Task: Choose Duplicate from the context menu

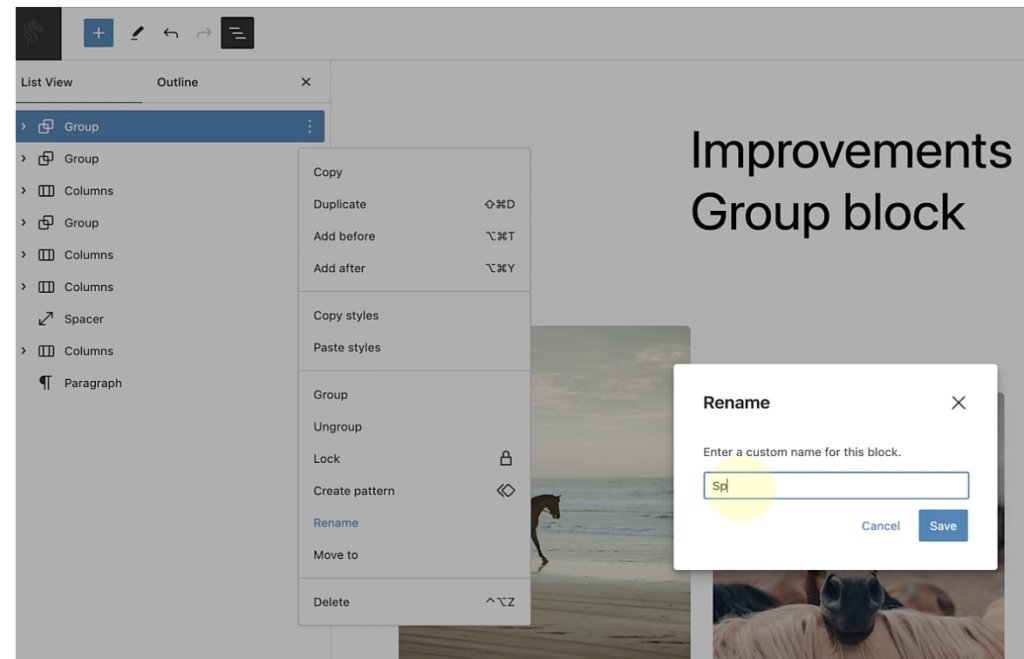Action: (340, 204)
